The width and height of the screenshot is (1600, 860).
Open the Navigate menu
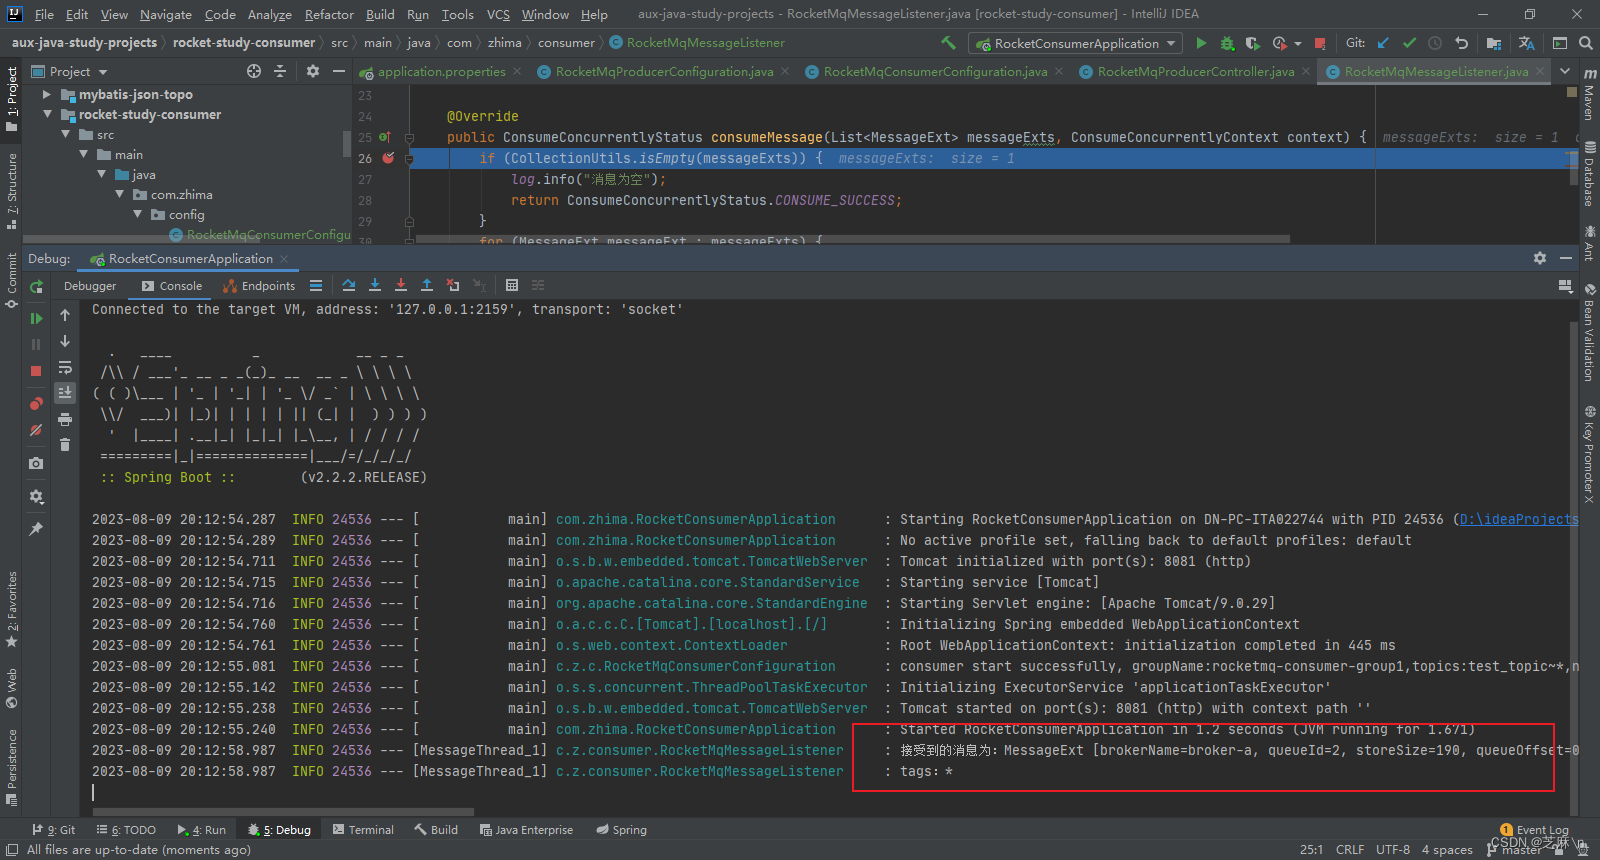pyautogui.click(x=165, y=14)
